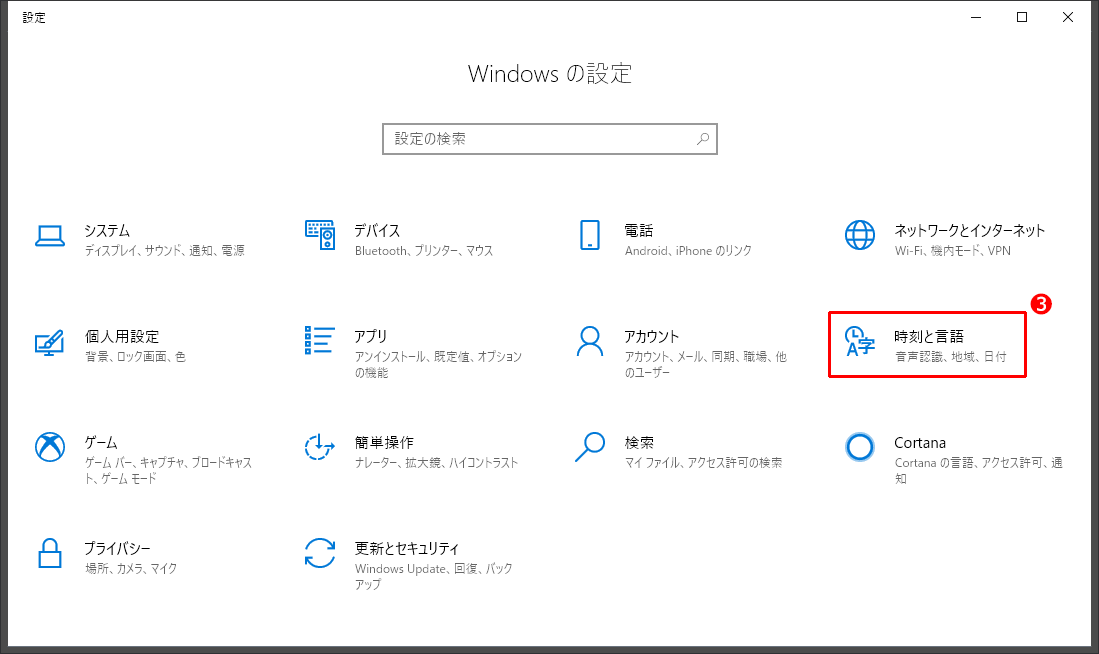Open the プライバシー padlock icon

(x=50, y=553)
